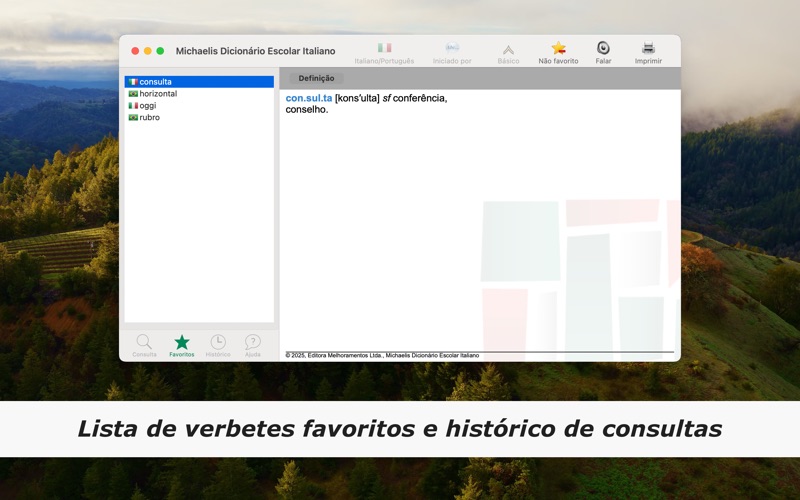The image size is (800, 500).
Task: Click the Falar speaker icon
Action: (603, 48)
